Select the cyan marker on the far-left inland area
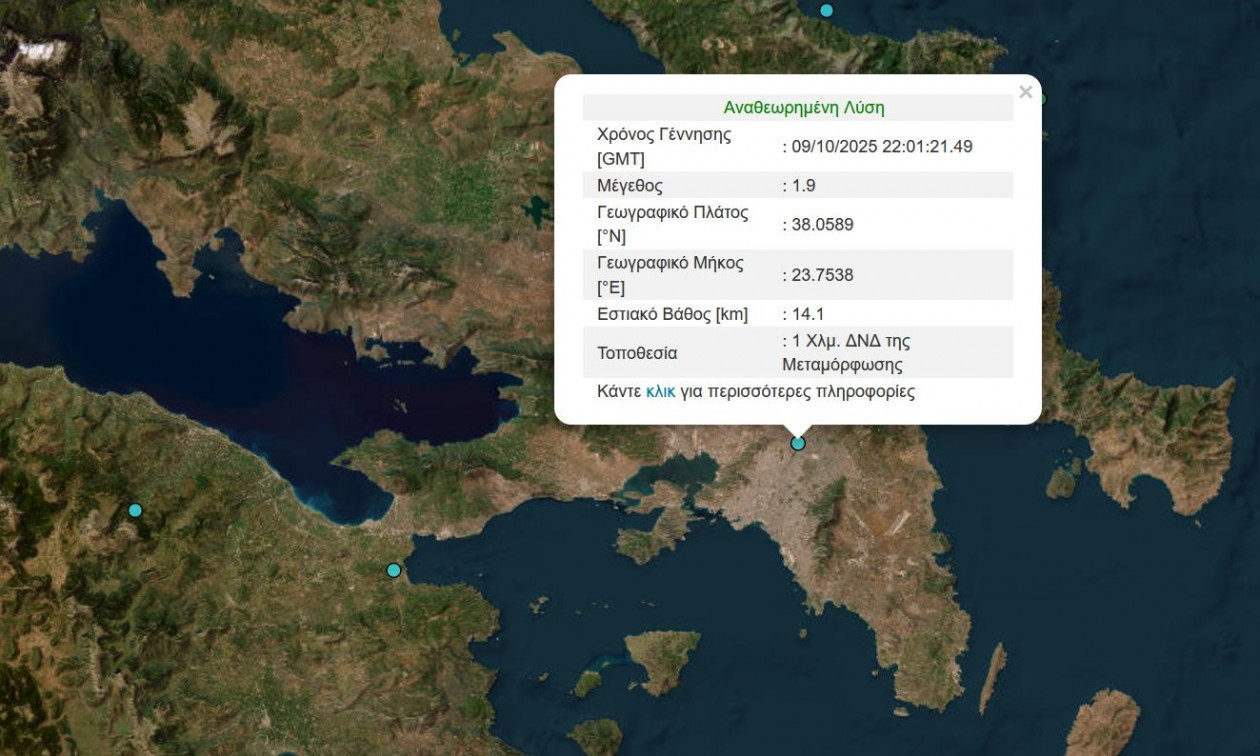 pyautogui.click(x=135, y=510)
